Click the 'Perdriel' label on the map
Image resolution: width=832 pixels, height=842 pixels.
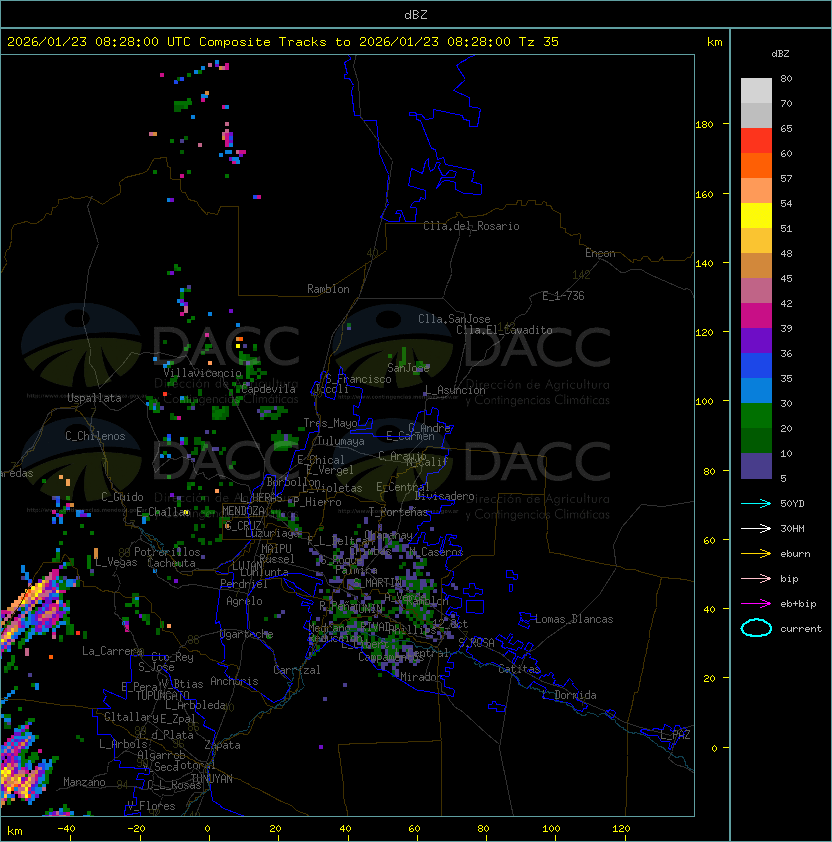(x=244, y=584)
